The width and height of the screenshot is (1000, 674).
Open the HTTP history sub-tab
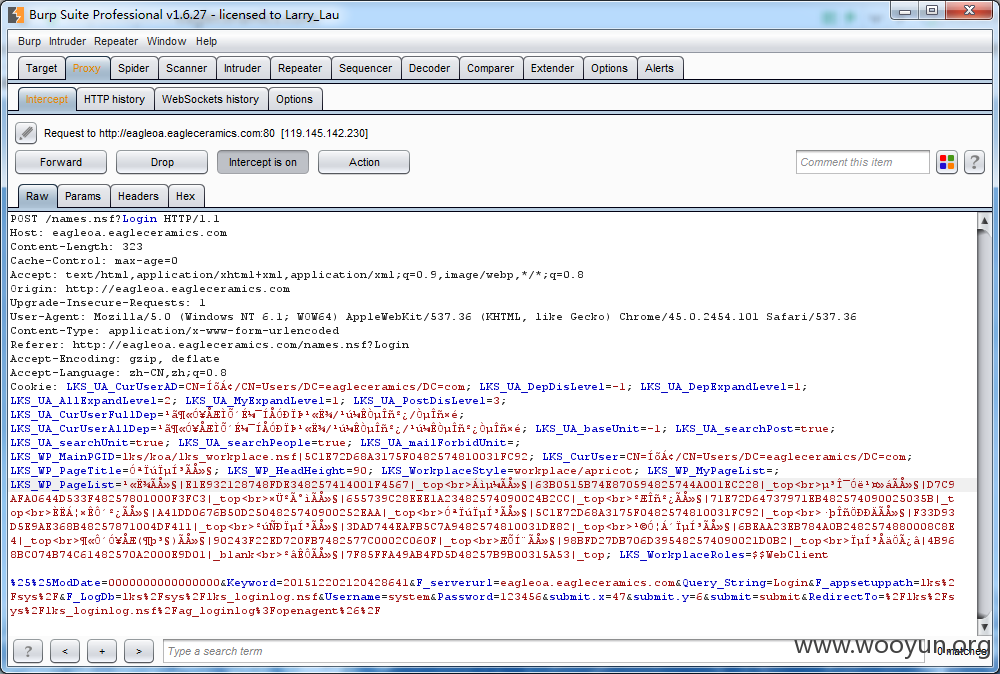click(114, 99)
